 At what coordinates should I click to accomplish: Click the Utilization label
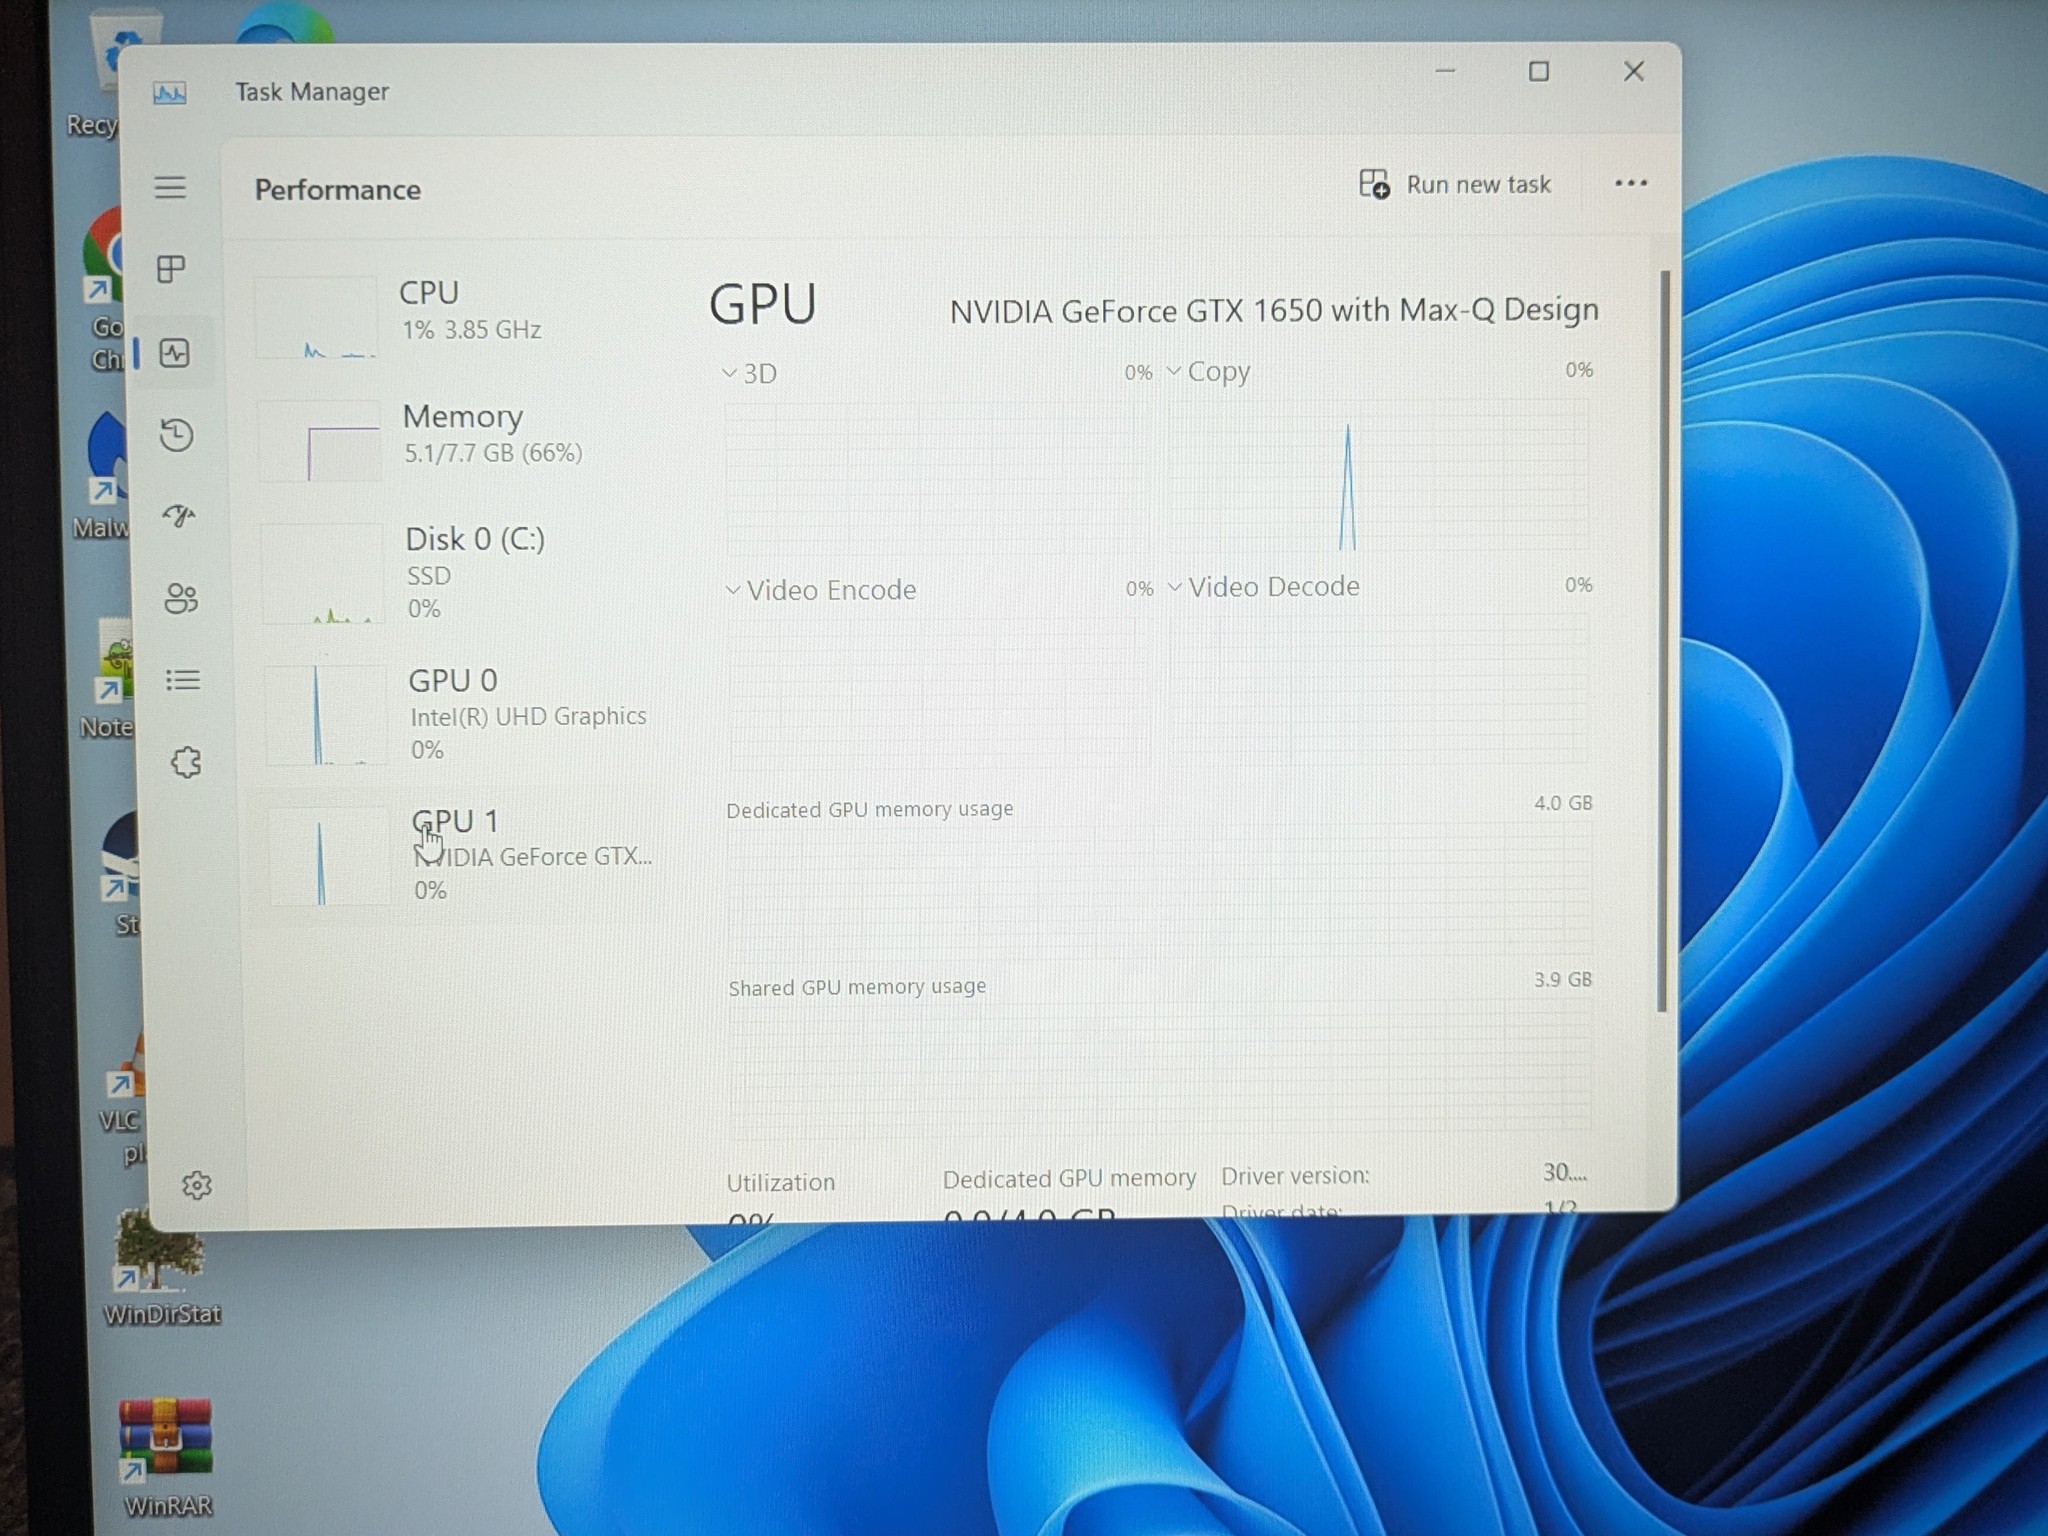781,1182
